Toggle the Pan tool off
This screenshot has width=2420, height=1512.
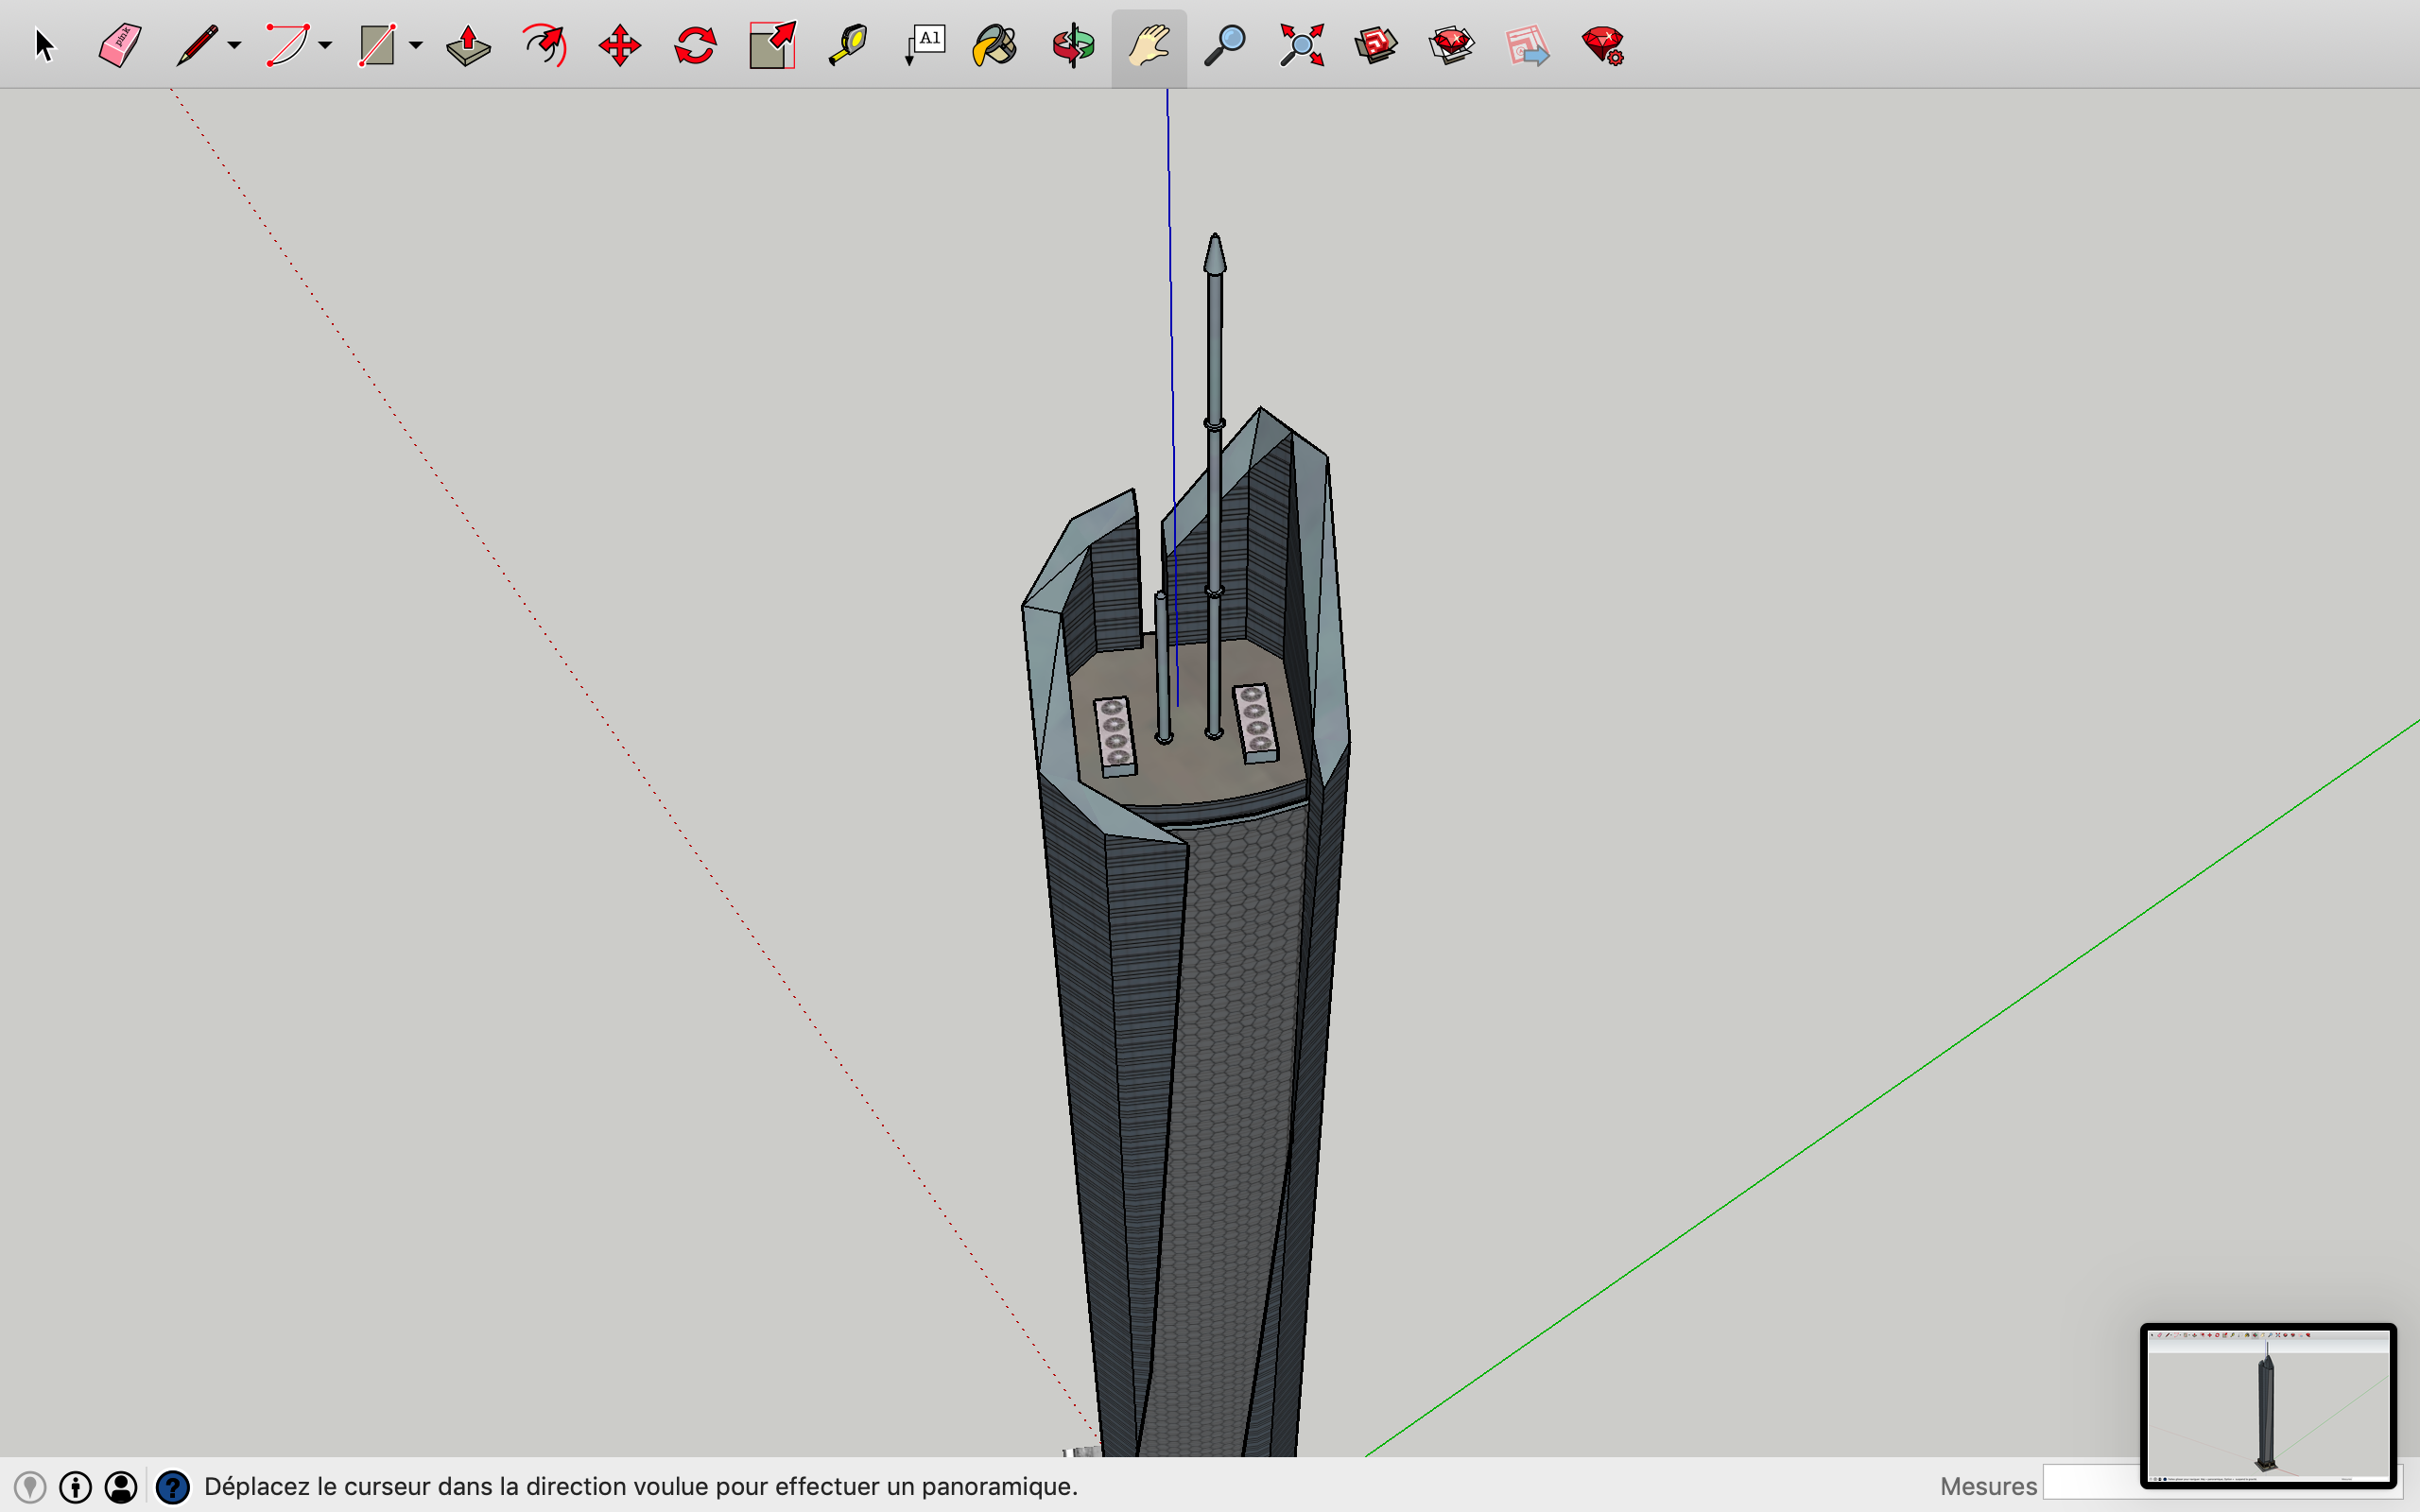[1148, 44]
